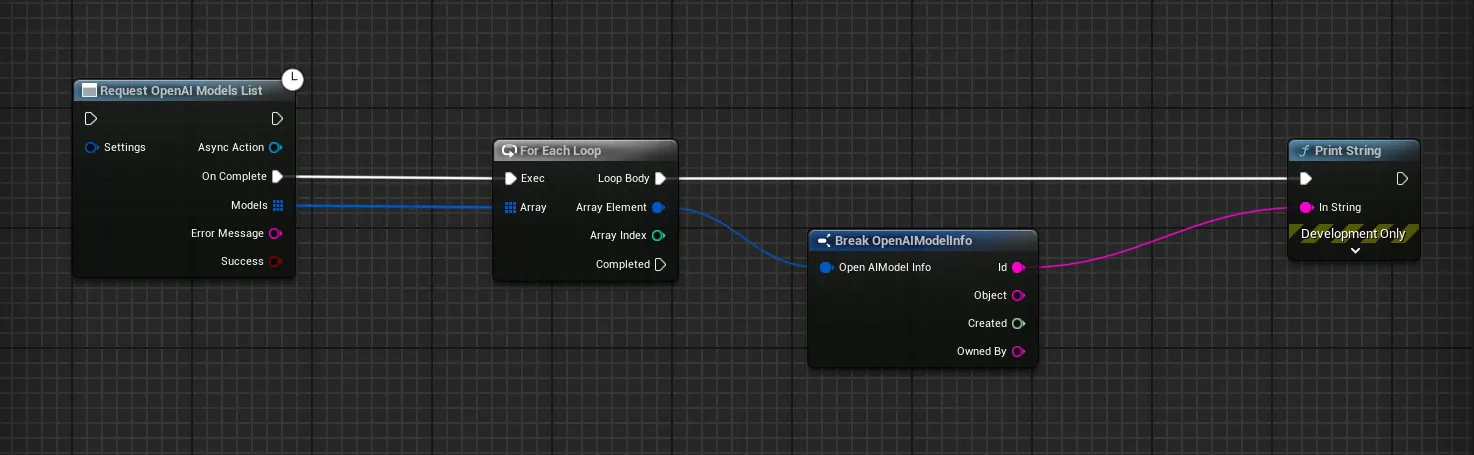The image size is (1474, 455).
Task: Click the Print String exec input pin
Action: tap(1305, 179)
